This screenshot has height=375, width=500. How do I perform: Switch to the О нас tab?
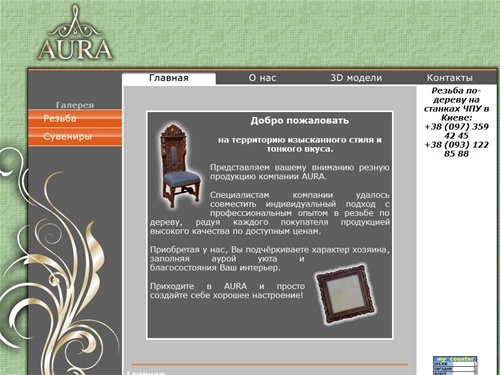262,78
